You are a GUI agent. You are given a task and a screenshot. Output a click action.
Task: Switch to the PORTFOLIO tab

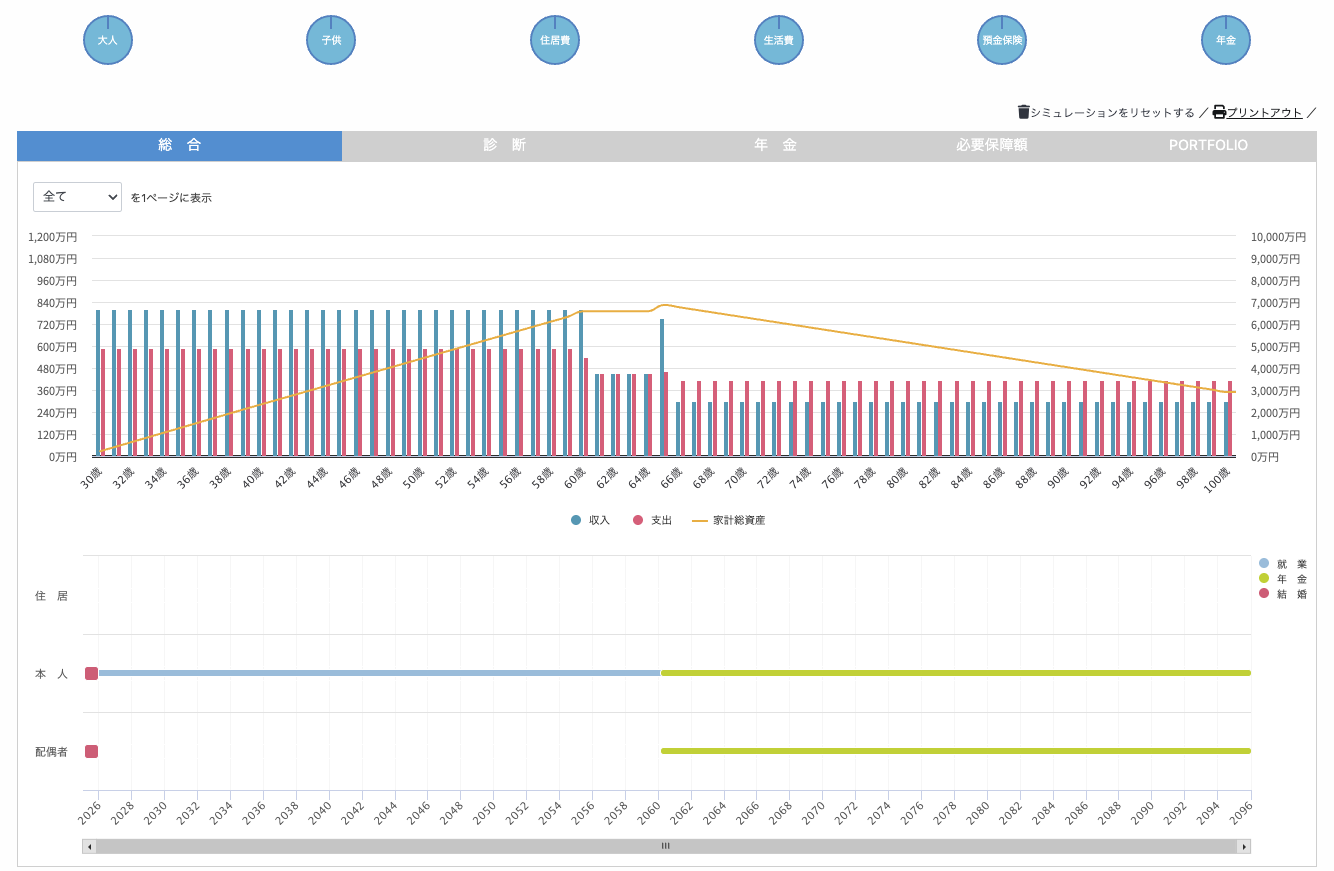pyautogui.click(x=1208, y=145)
